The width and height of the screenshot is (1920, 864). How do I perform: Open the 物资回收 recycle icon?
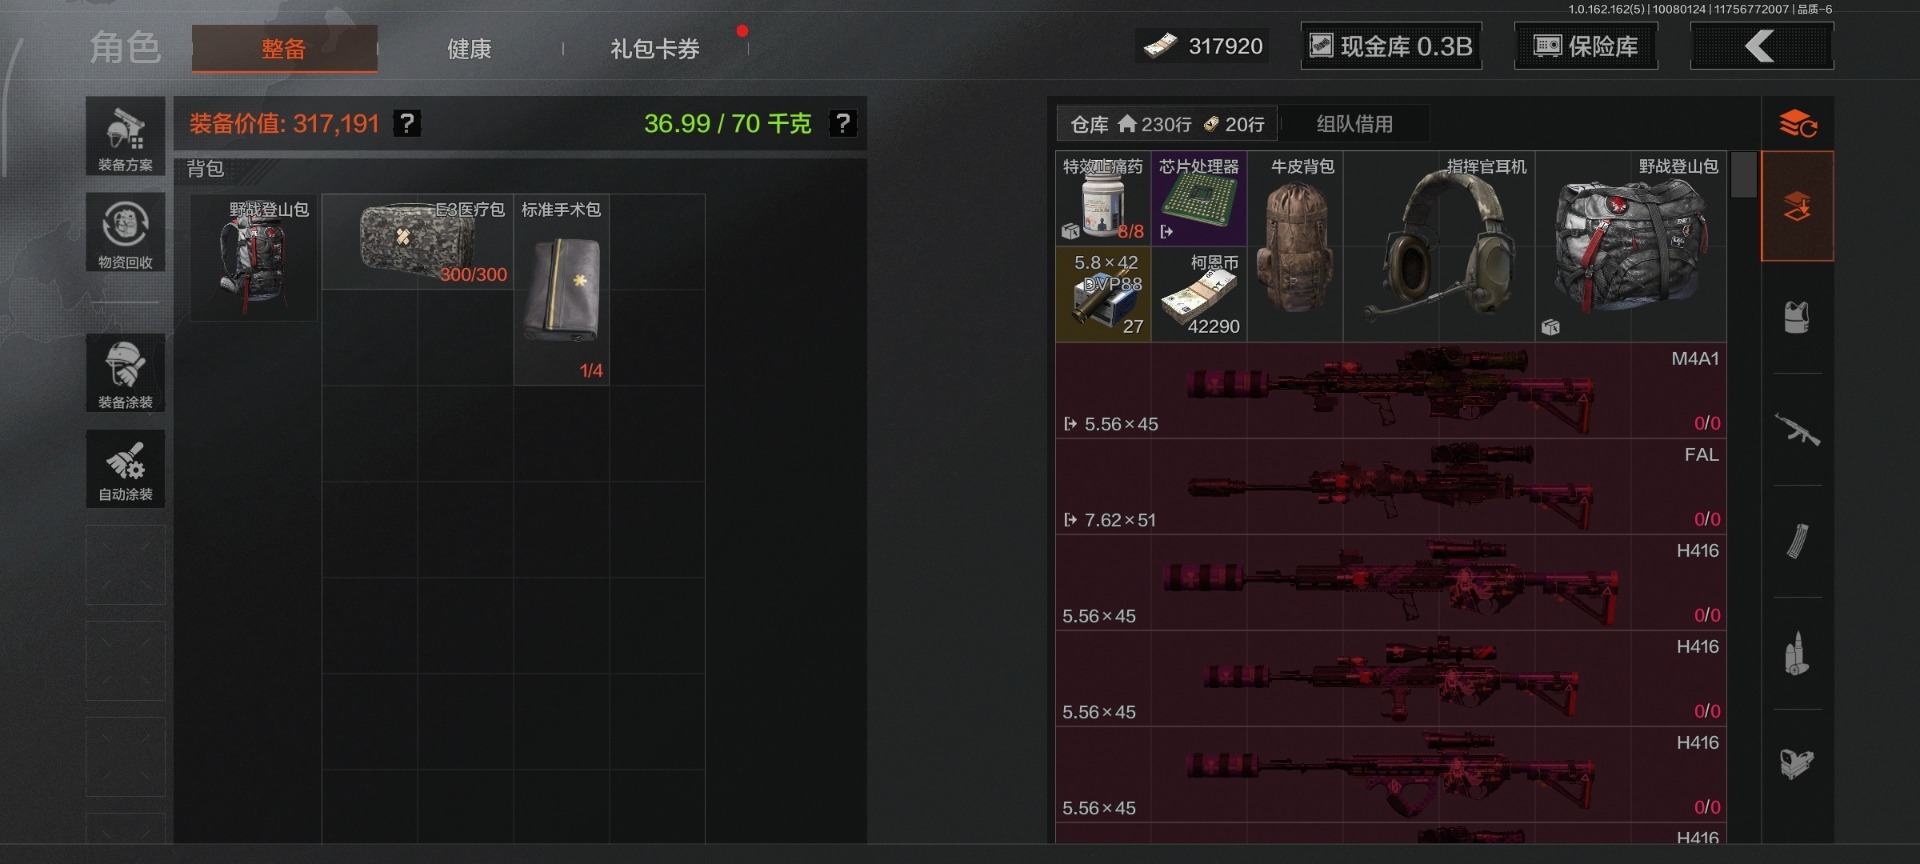[125, 233]
